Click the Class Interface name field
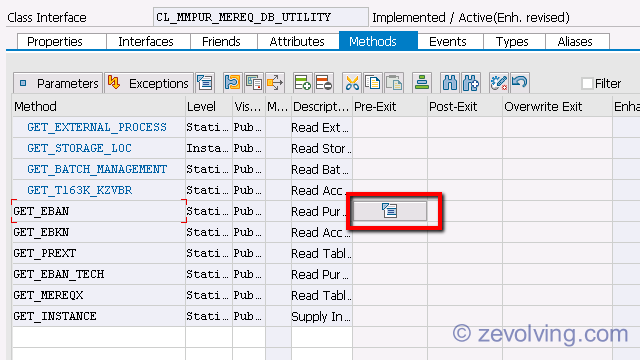Image resolution: width=640 pixels, height=360 pixels. click(x=261, y=17)
